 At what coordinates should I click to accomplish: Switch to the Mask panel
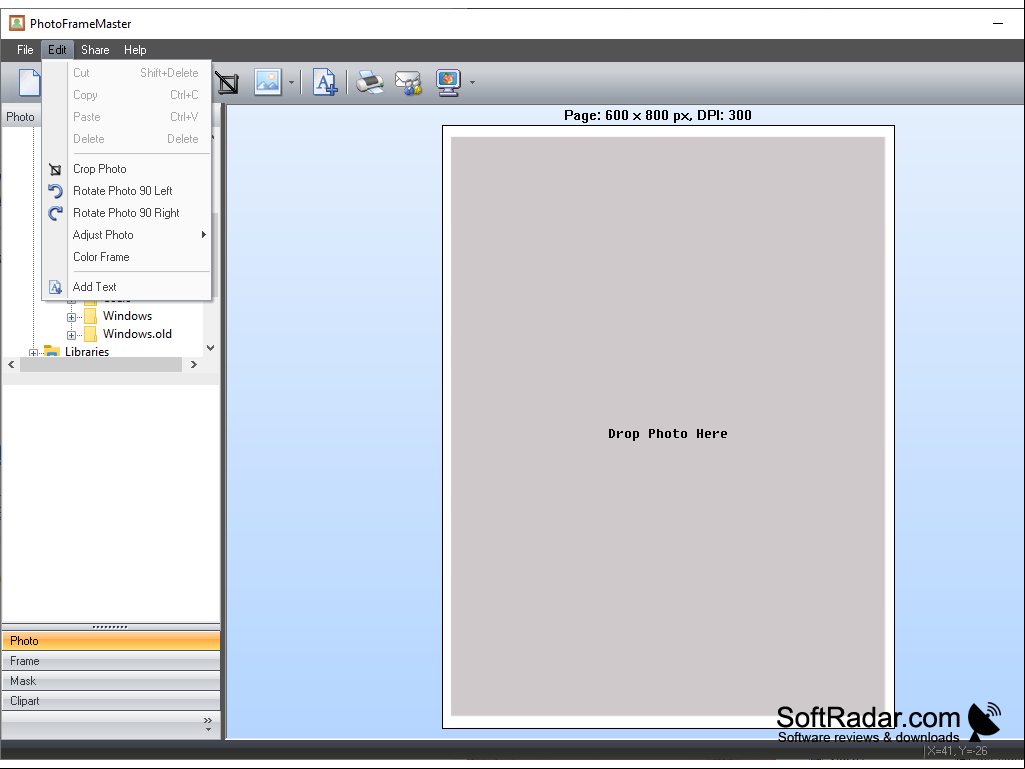[111, 681]
